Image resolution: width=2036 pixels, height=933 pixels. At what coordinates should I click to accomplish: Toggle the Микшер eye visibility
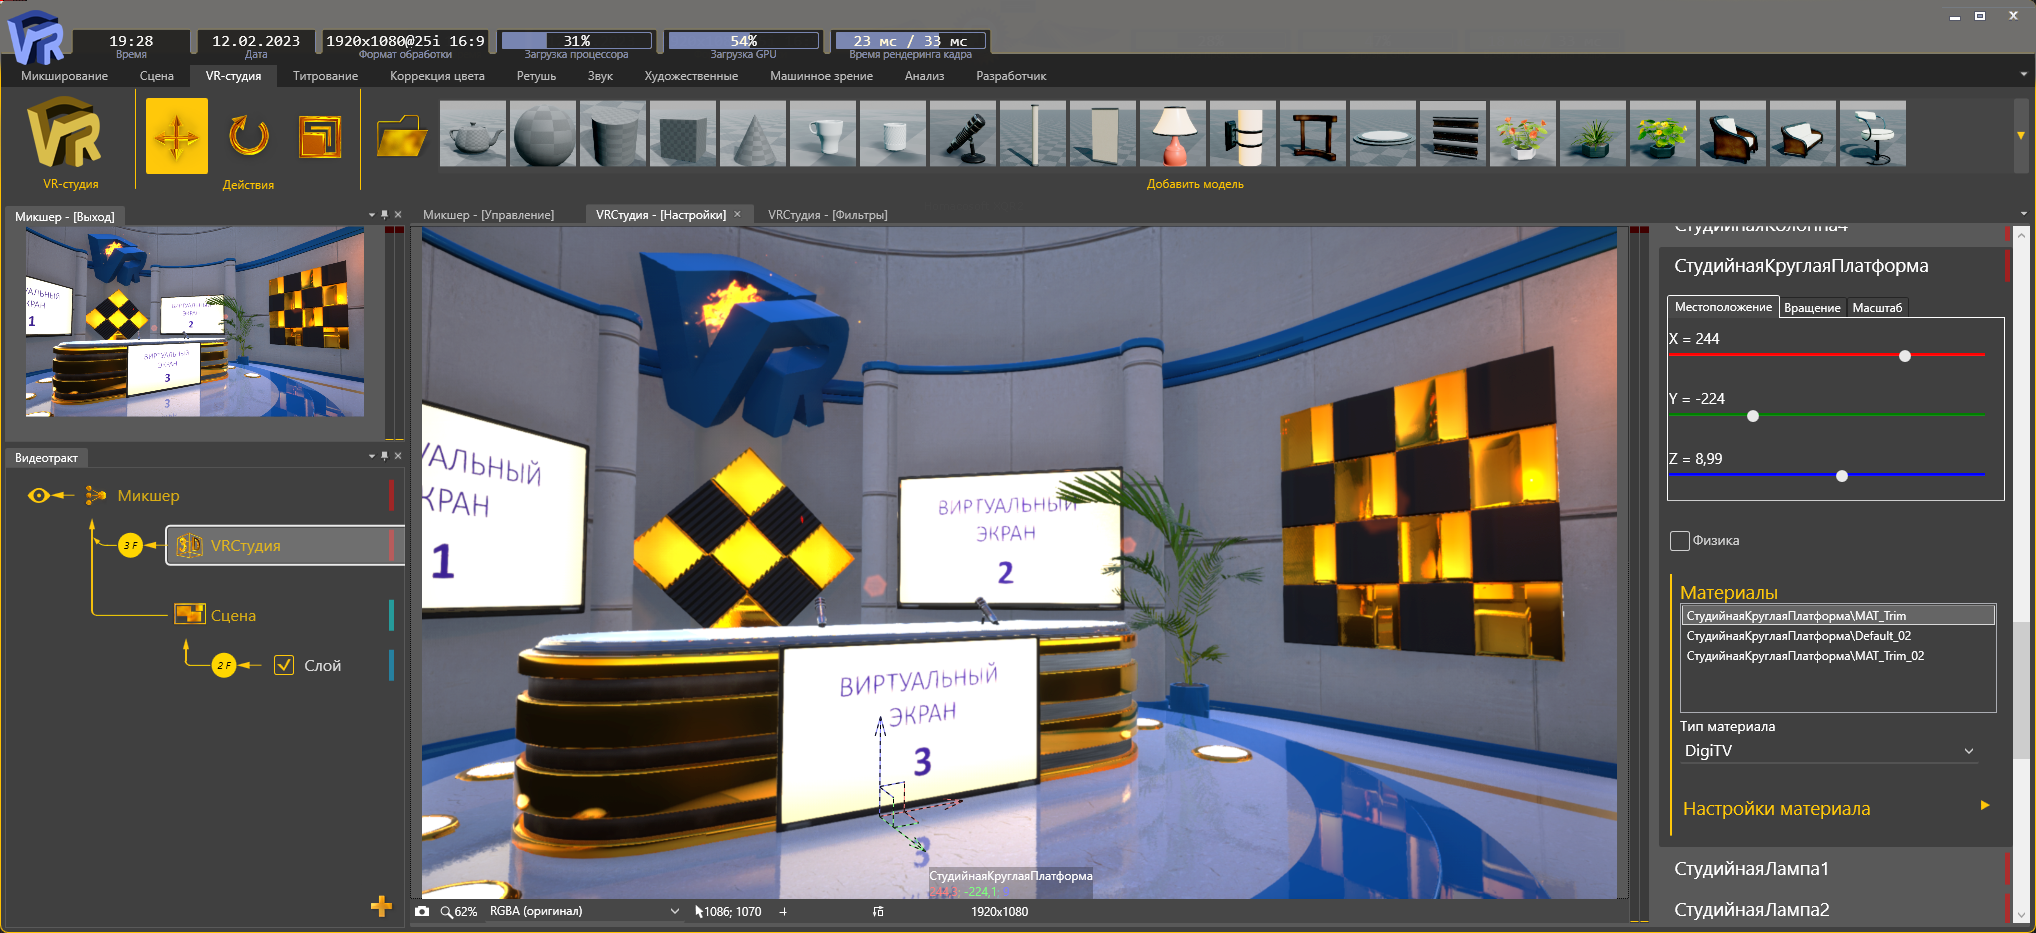(39, 495)
